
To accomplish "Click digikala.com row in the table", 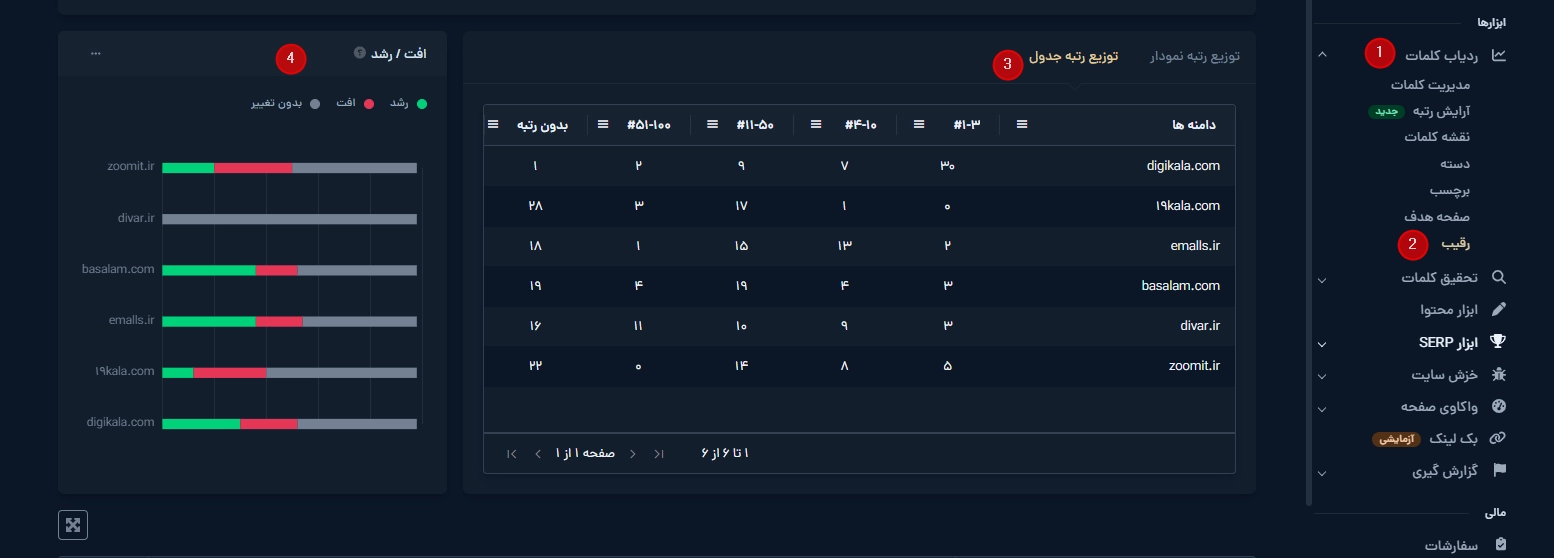I will click(x=859, y=166).
